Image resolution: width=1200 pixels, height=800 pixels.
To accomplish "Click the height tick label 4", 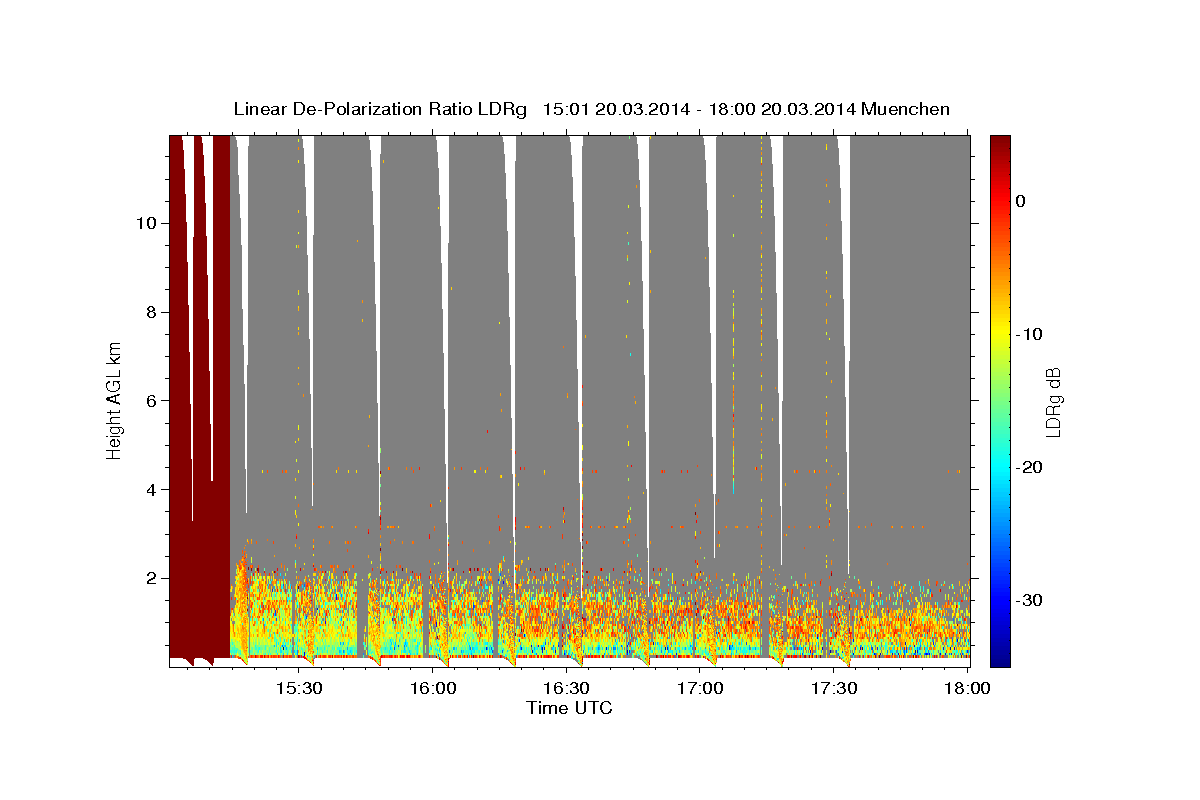I will tap(150, 490).
